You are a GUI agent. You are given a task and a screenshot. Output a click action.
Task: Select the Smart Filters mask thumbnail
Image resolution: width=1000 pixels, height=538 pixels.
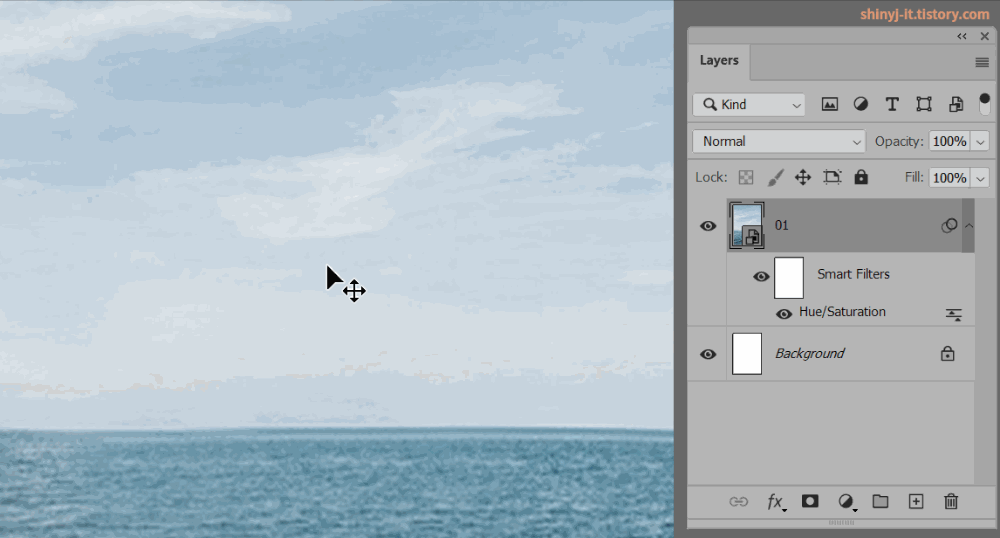789,278
